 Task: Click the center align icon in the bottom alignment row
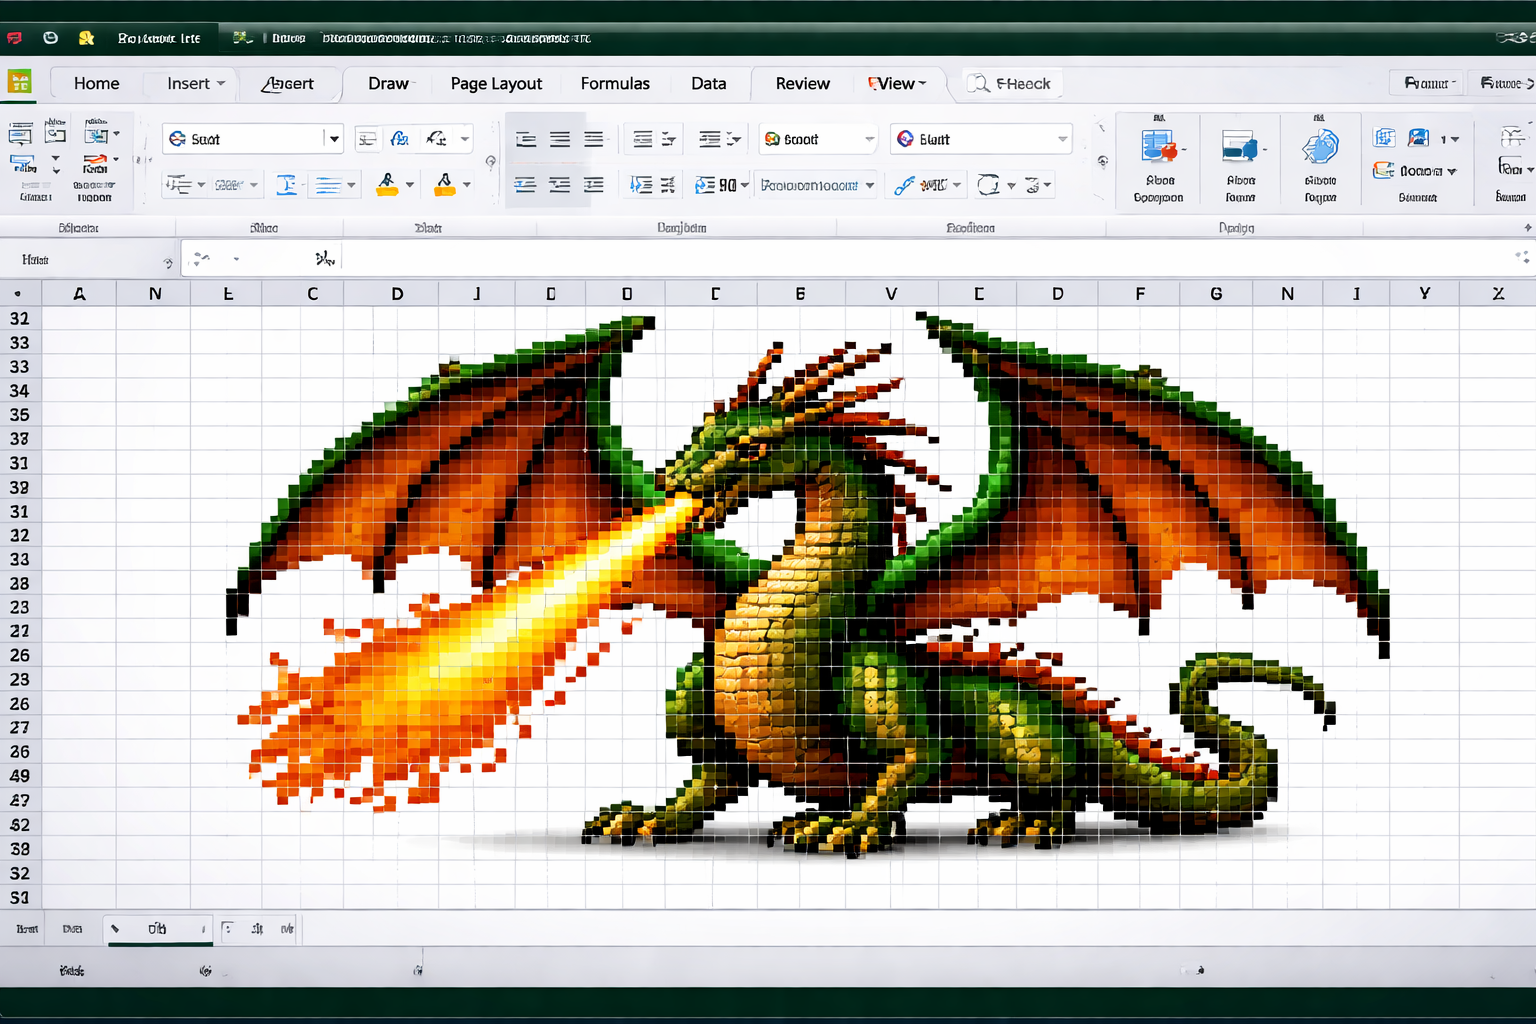click(560, 185)
